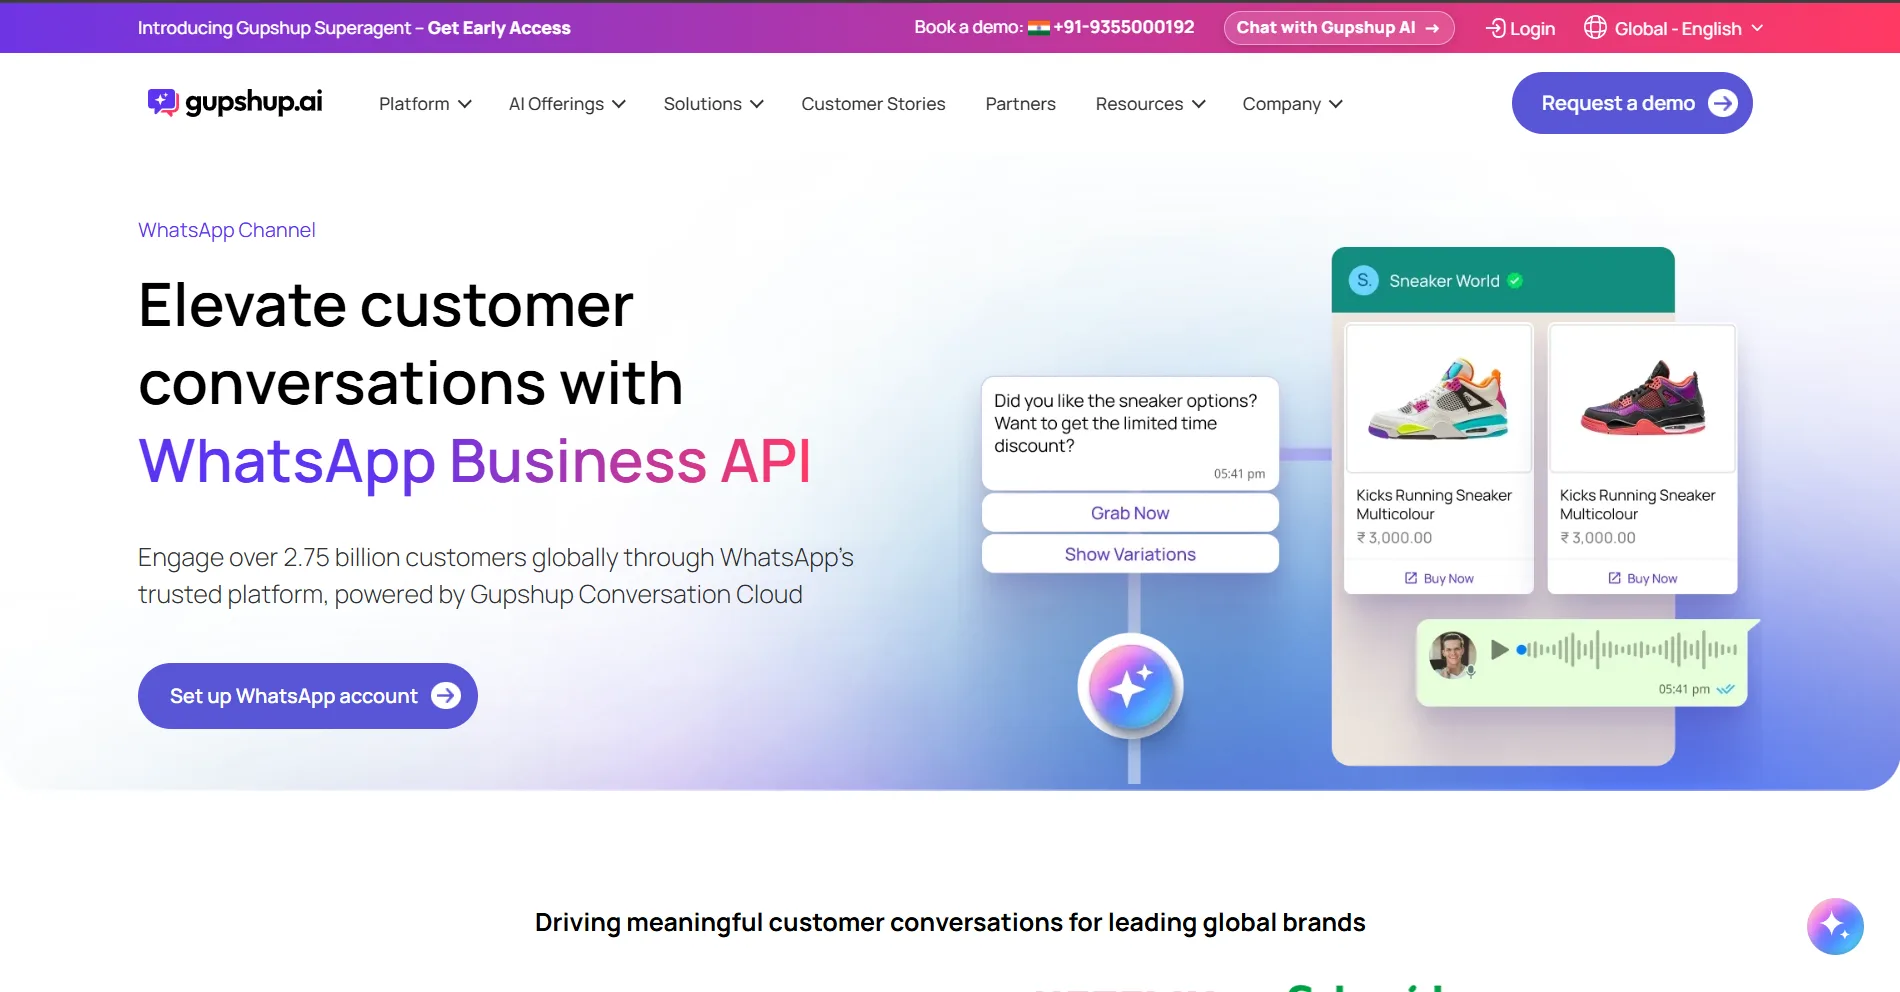Image resolution: width=1900 pixels, height=992 pixels.
Task: Click the arrow circle in Request a demo
Action: tap(1722, 103)
